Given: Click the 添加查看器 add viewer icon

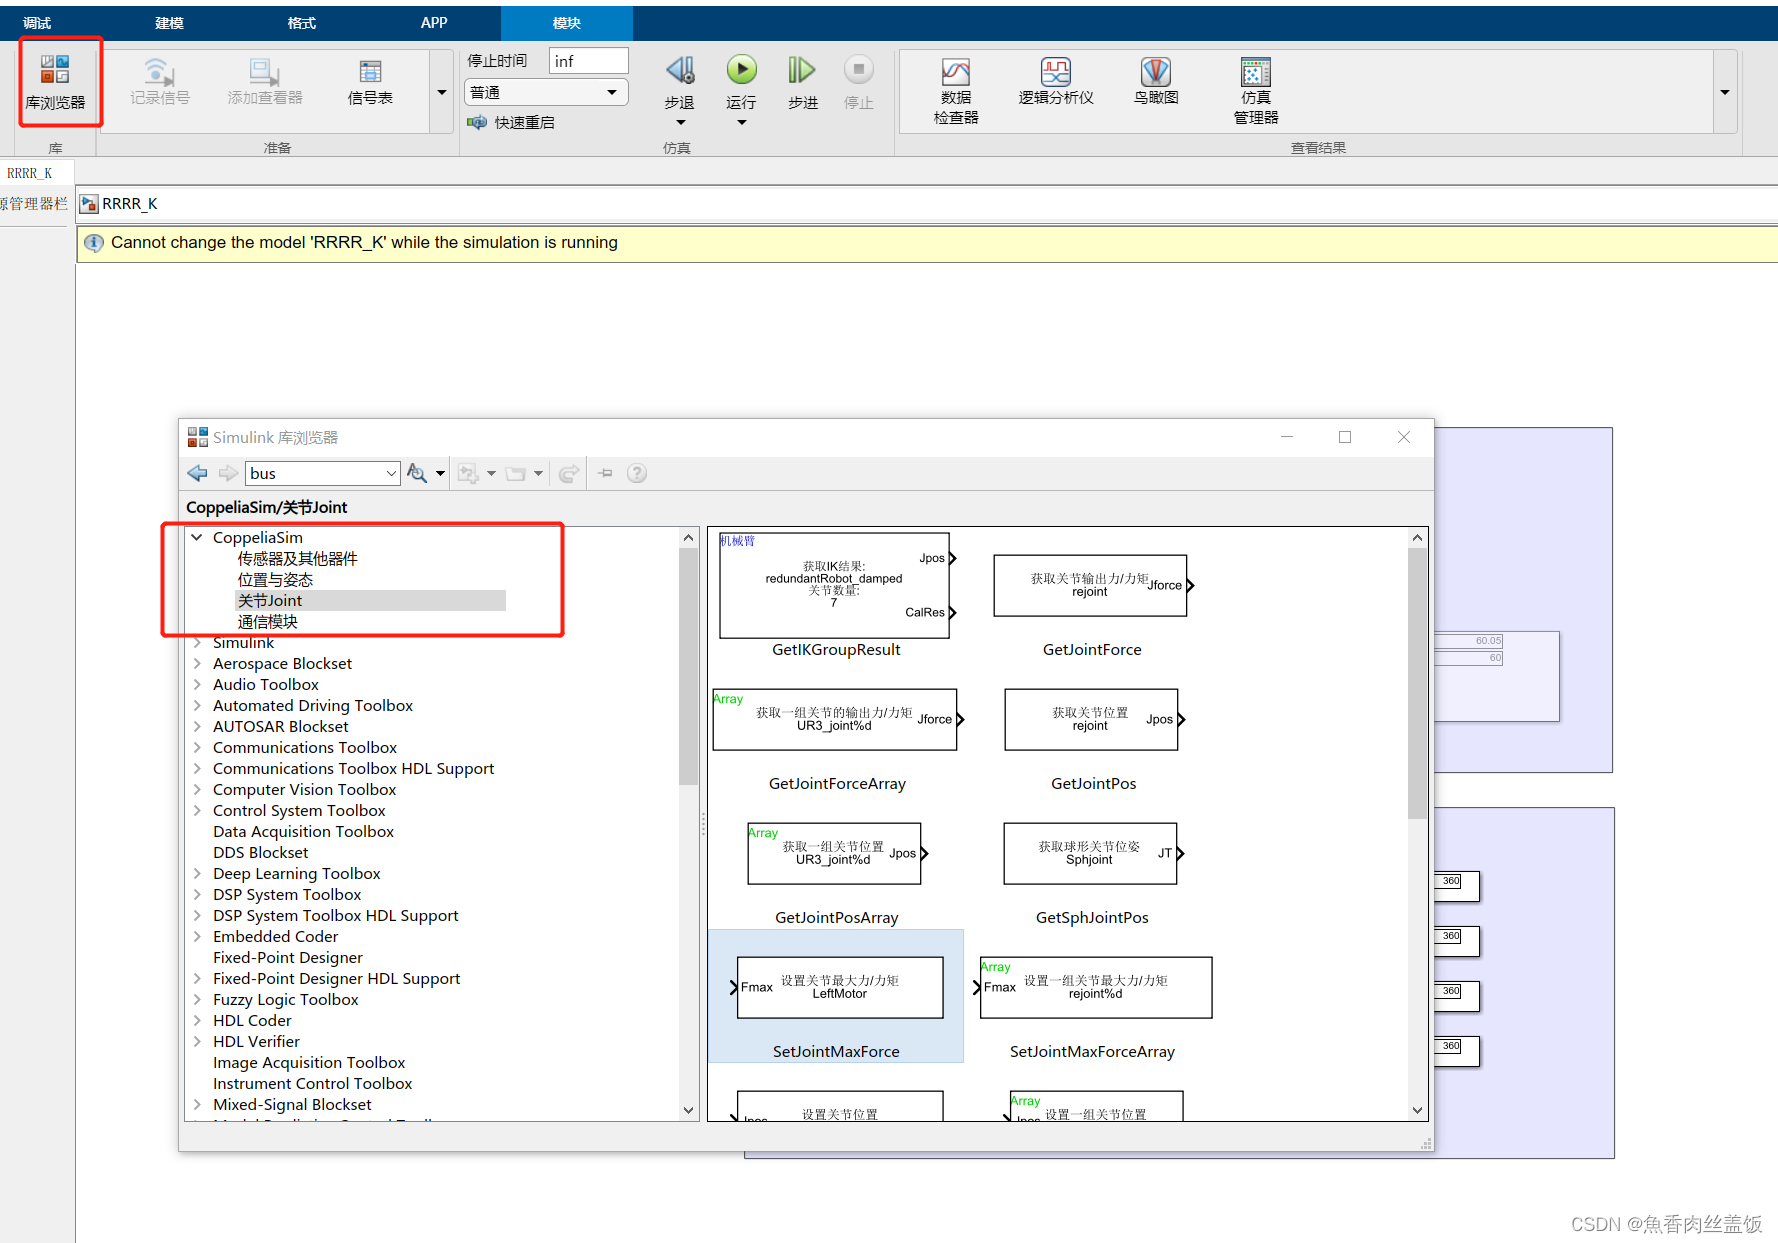Looking at the screenshot, I should [264, 71].
